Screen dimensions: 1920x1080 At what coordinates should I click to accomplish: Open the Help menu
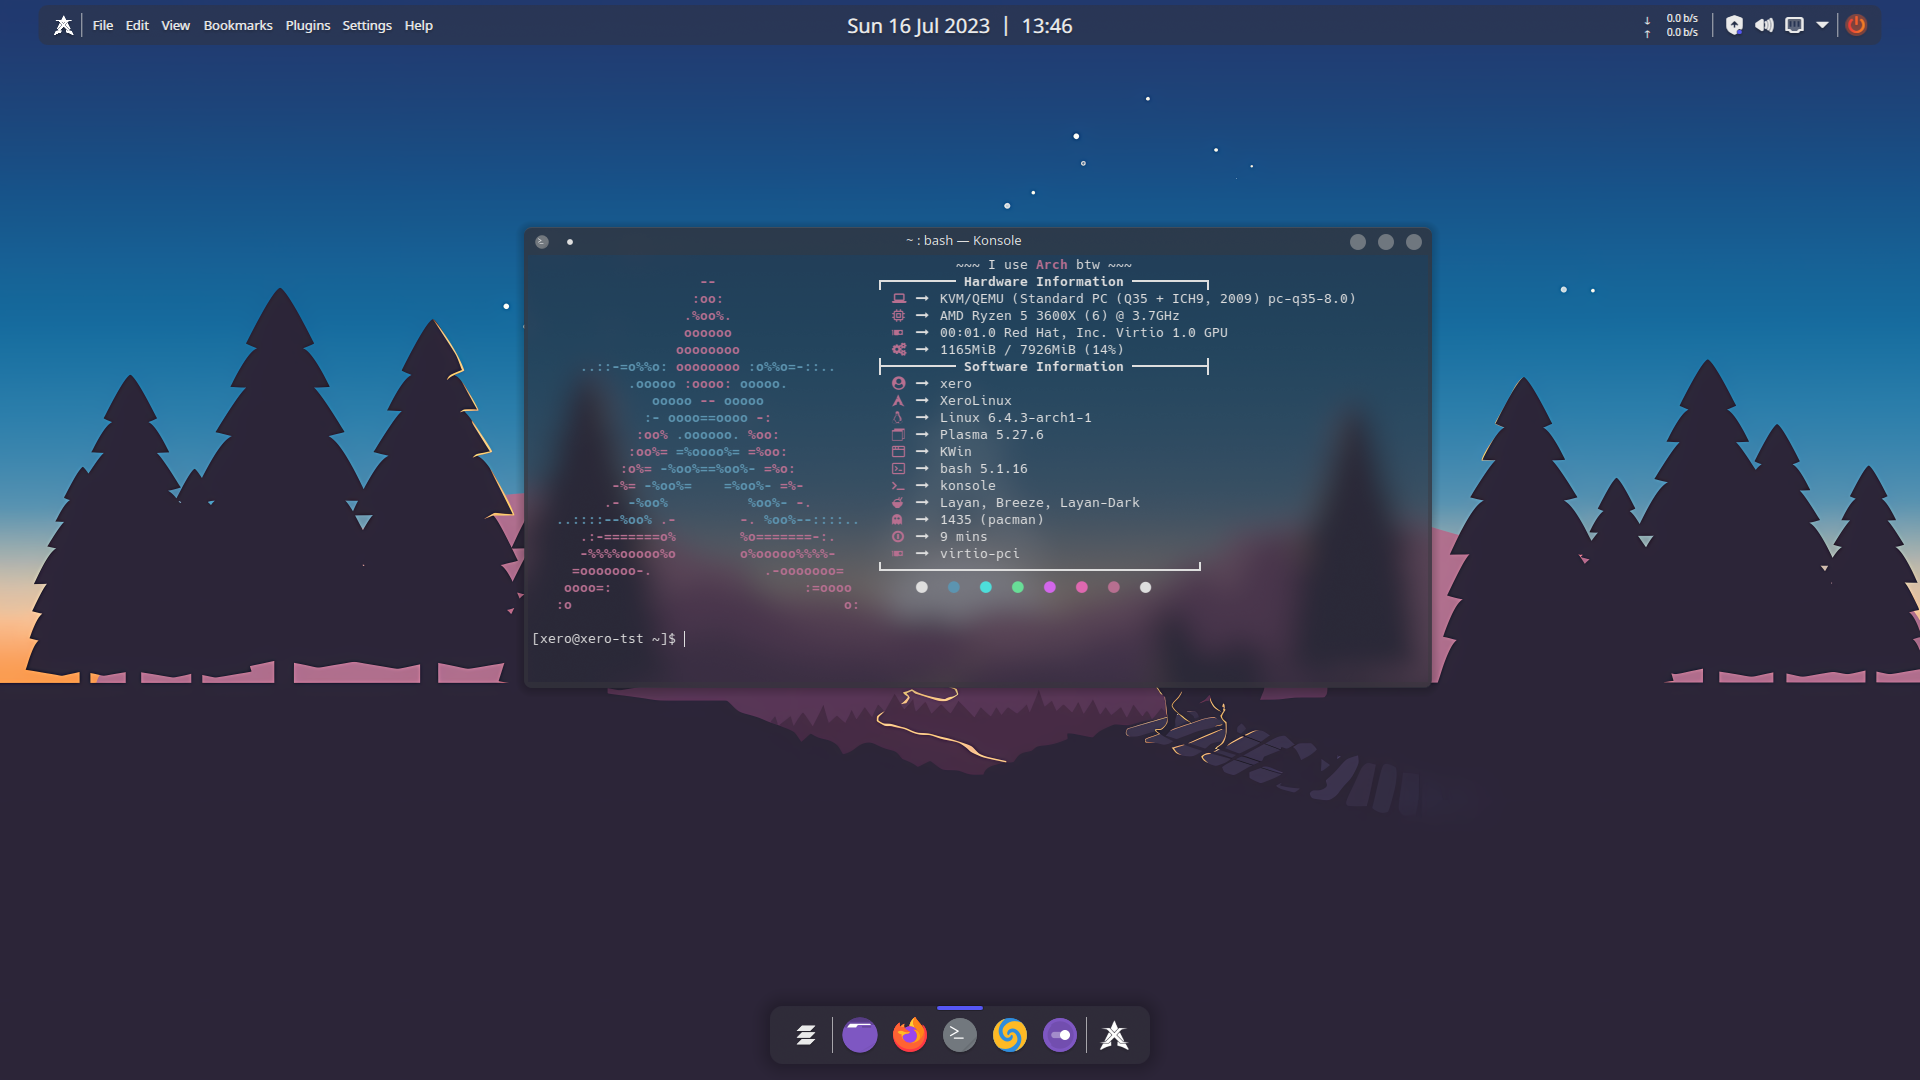tap(419, 25)
